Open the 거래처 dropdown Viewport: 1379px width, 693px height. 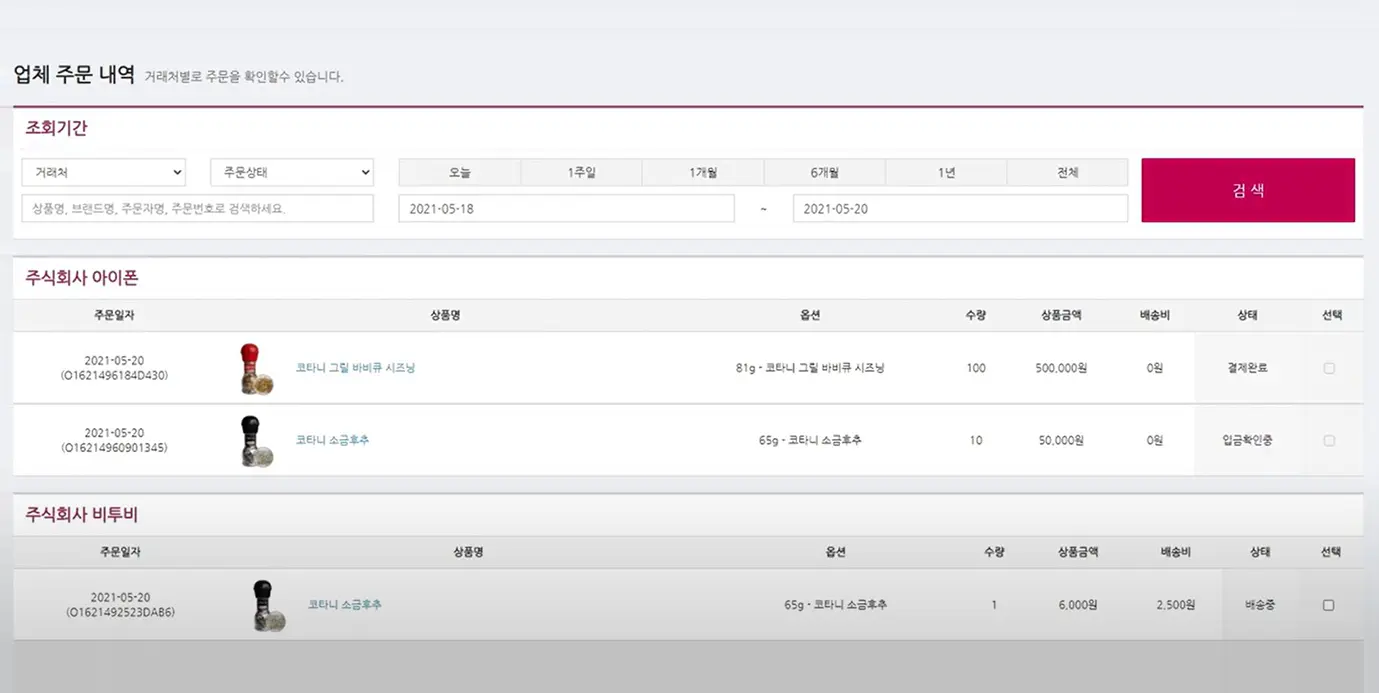[x=104, y=173]
